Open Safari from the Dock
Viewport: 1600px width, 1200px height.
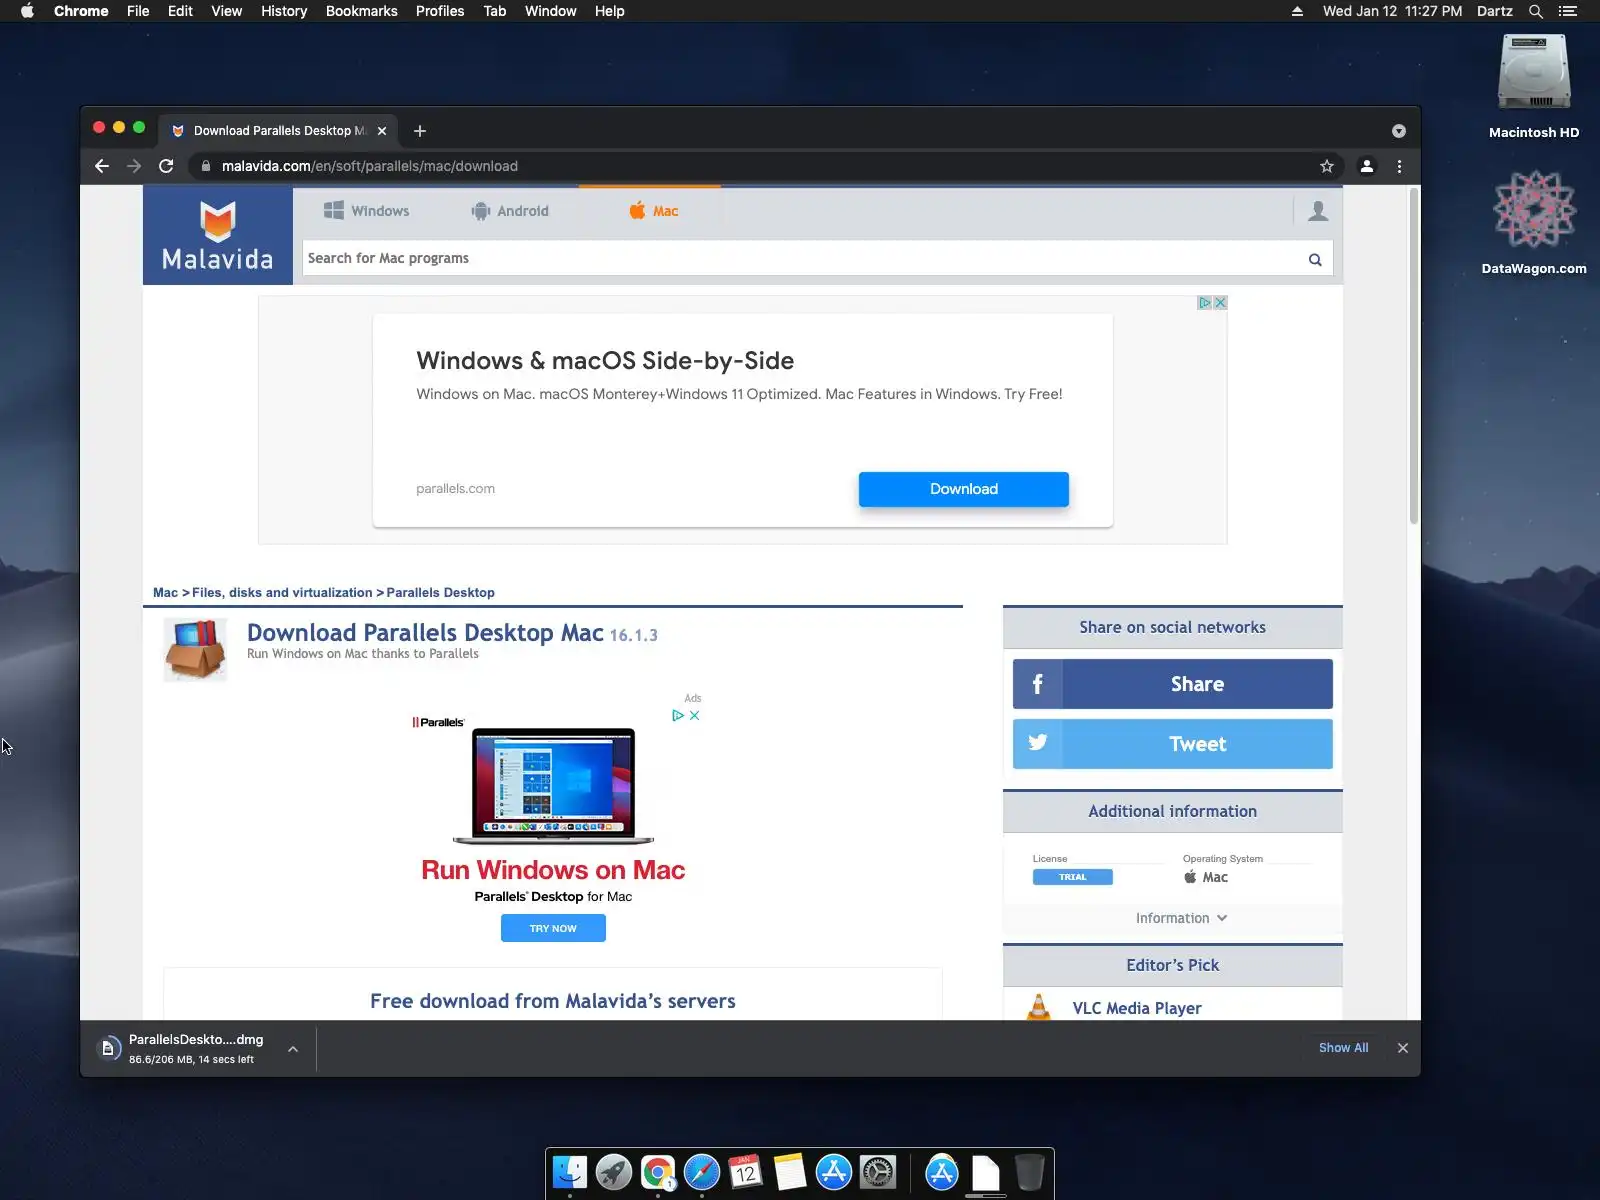[x=702, y=1172]
